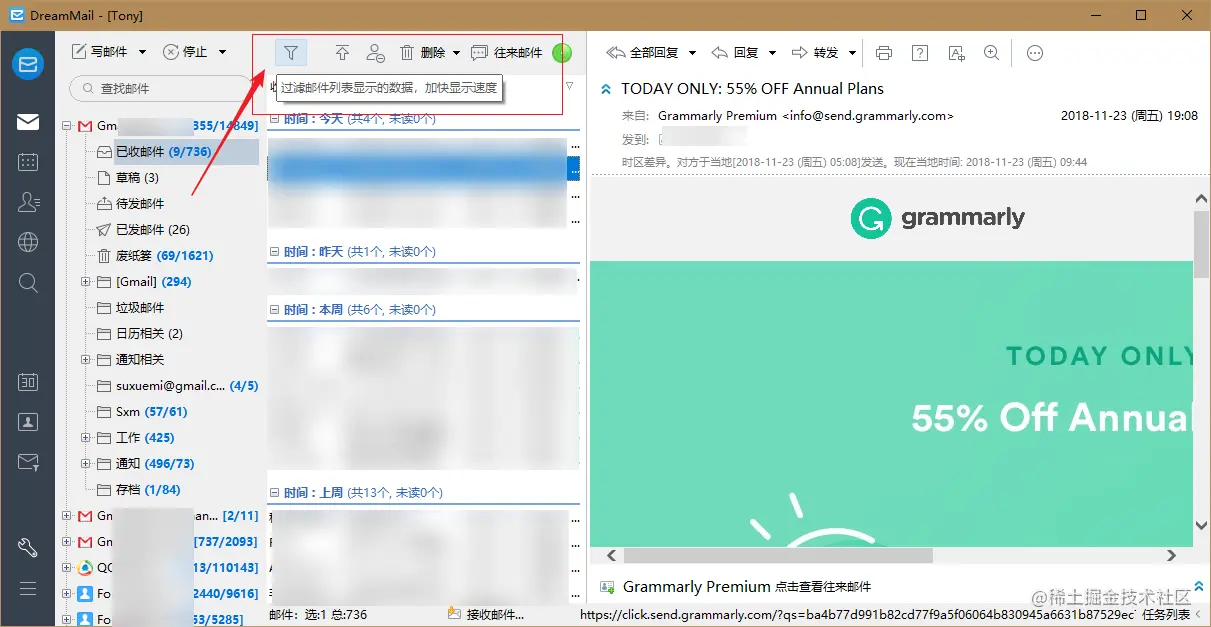Expand the [Gmail] (294) folder

coord(86,282)
